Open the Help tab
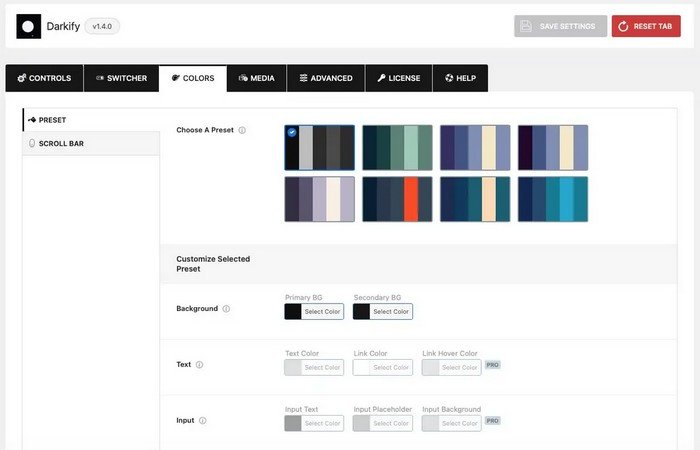700x450 pixels. pos(460,78)
